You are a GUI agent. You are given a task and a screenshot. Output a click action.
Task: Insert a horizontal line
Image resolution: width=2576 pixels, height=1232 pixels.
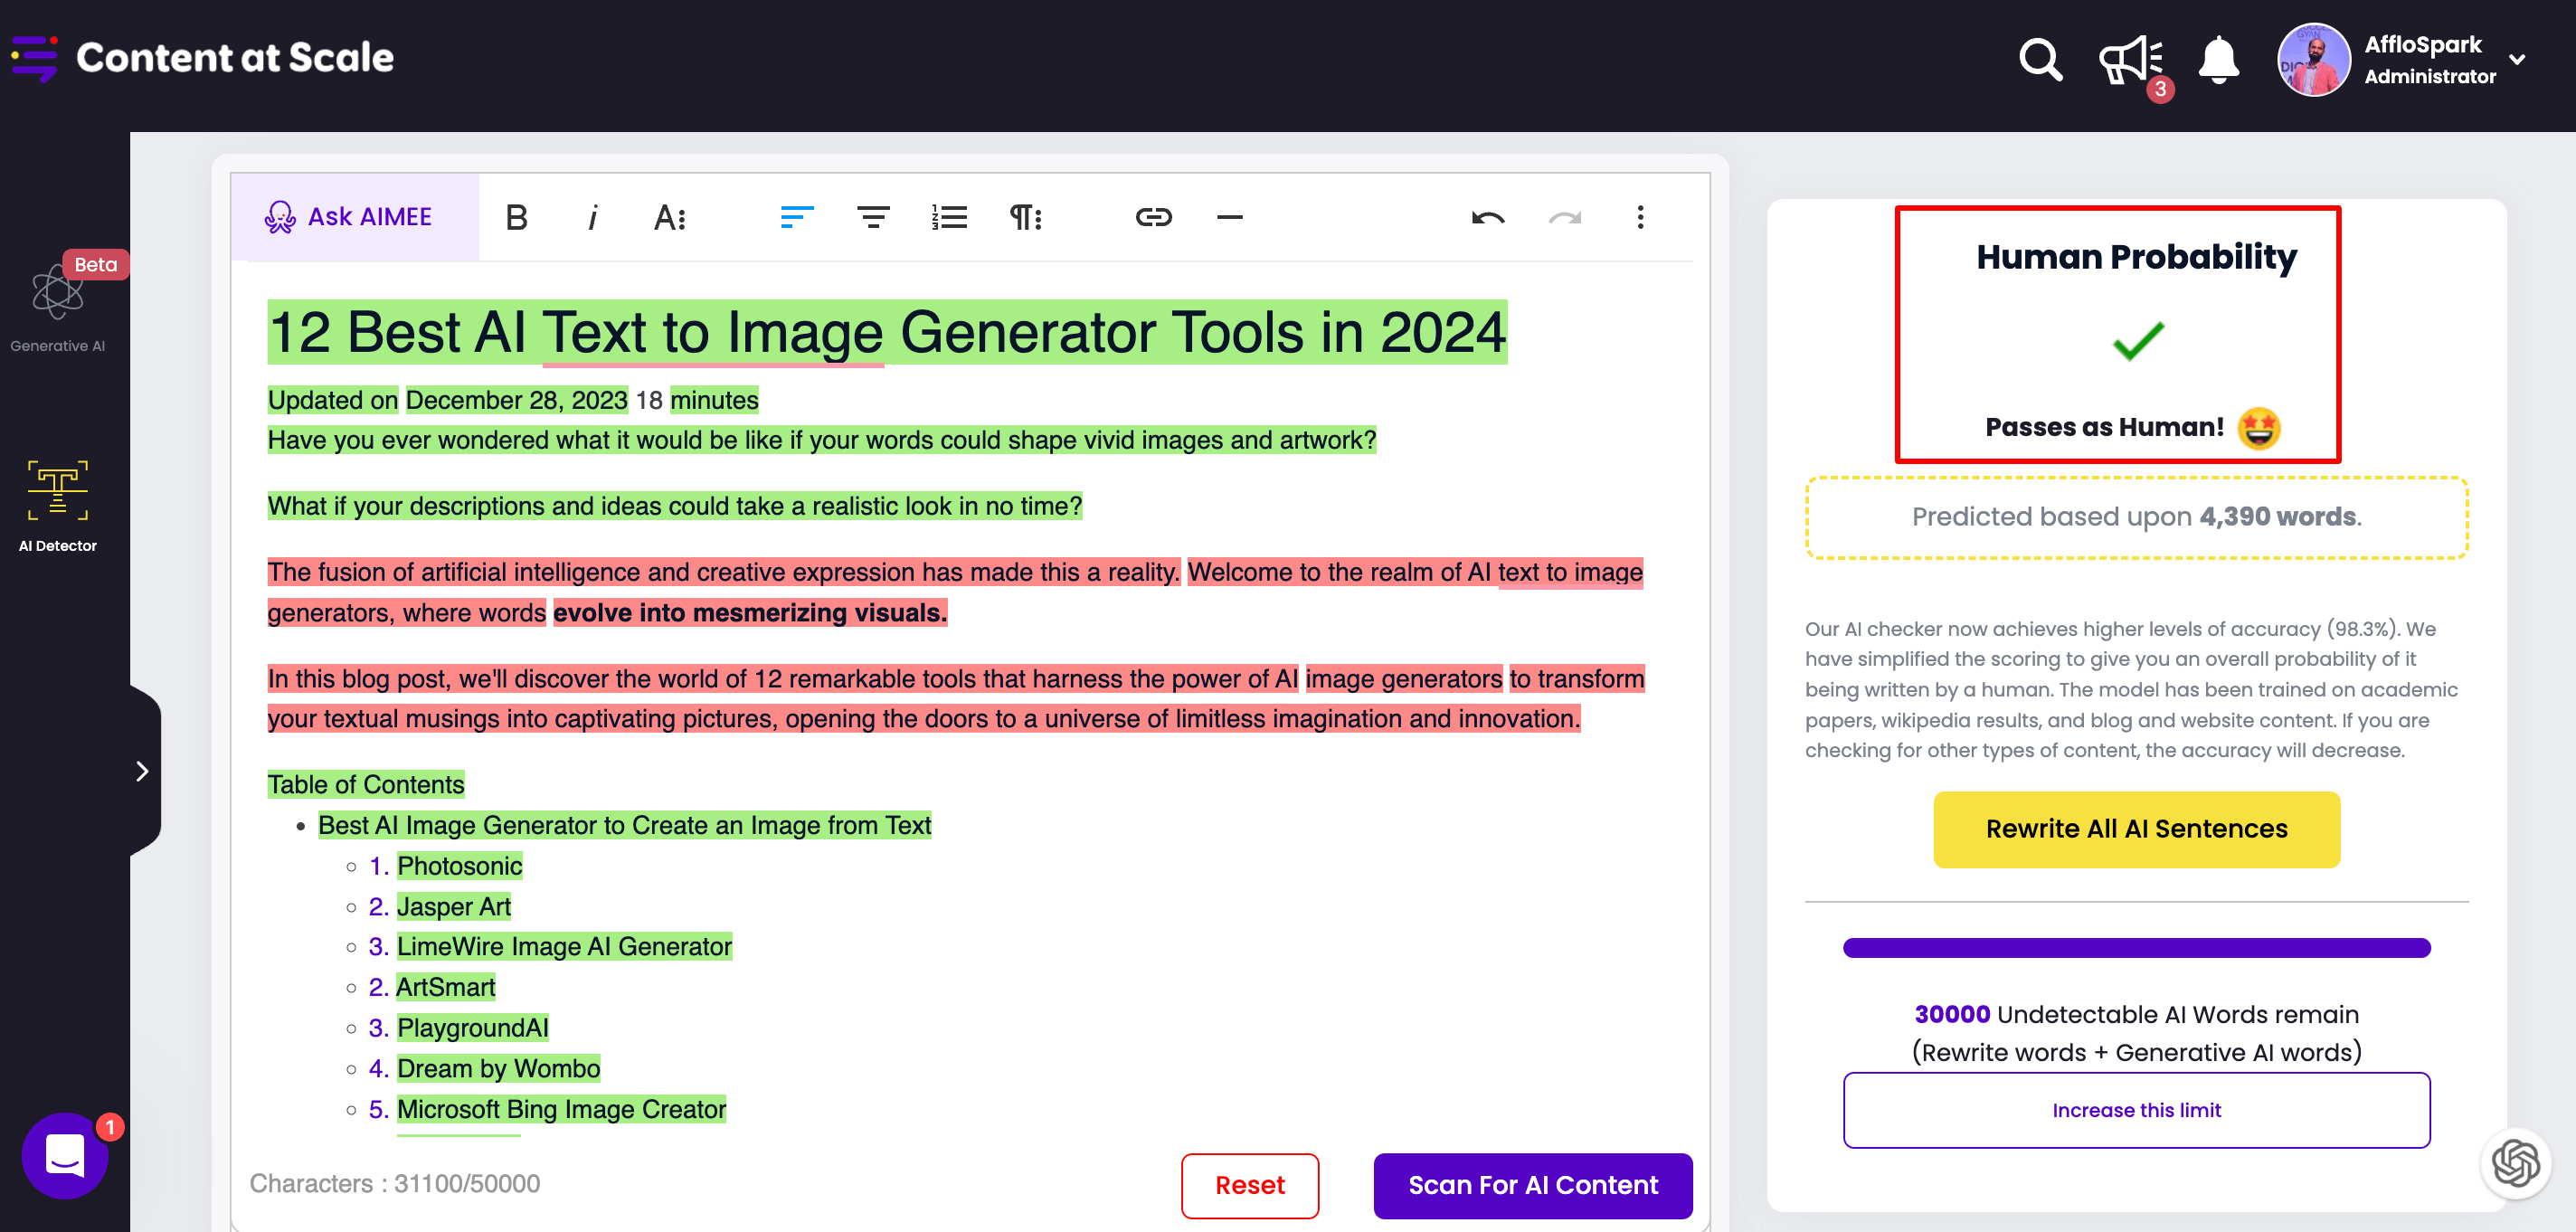pos(1229,217)
